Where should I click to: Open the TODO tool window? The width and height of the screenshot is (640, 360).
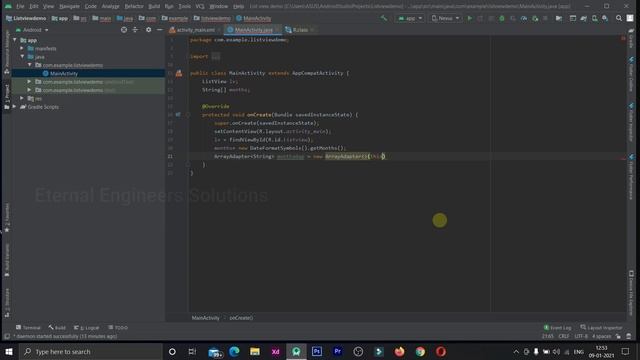[118, 327]
